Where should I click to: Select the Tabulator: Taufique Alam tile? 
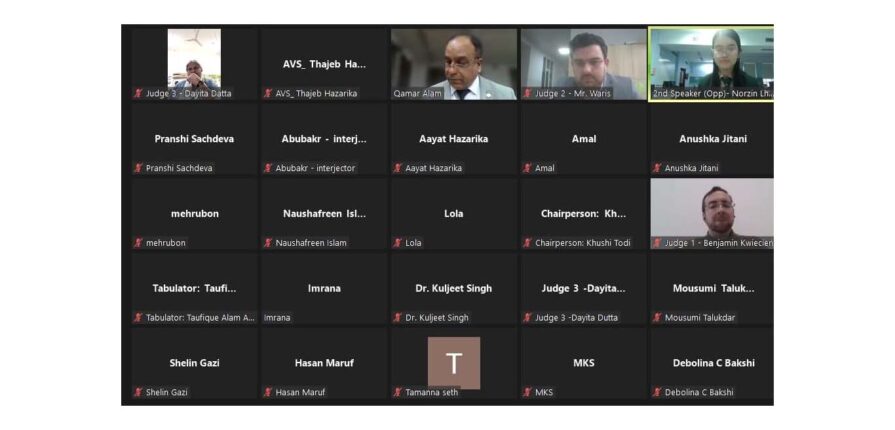194,288
